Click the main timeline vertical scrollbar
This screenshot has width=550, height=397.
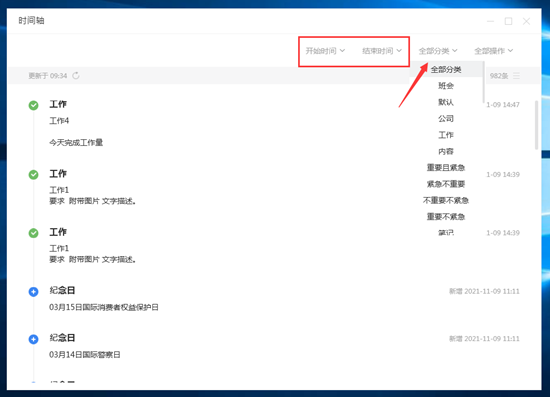click(x=536, y=125)
